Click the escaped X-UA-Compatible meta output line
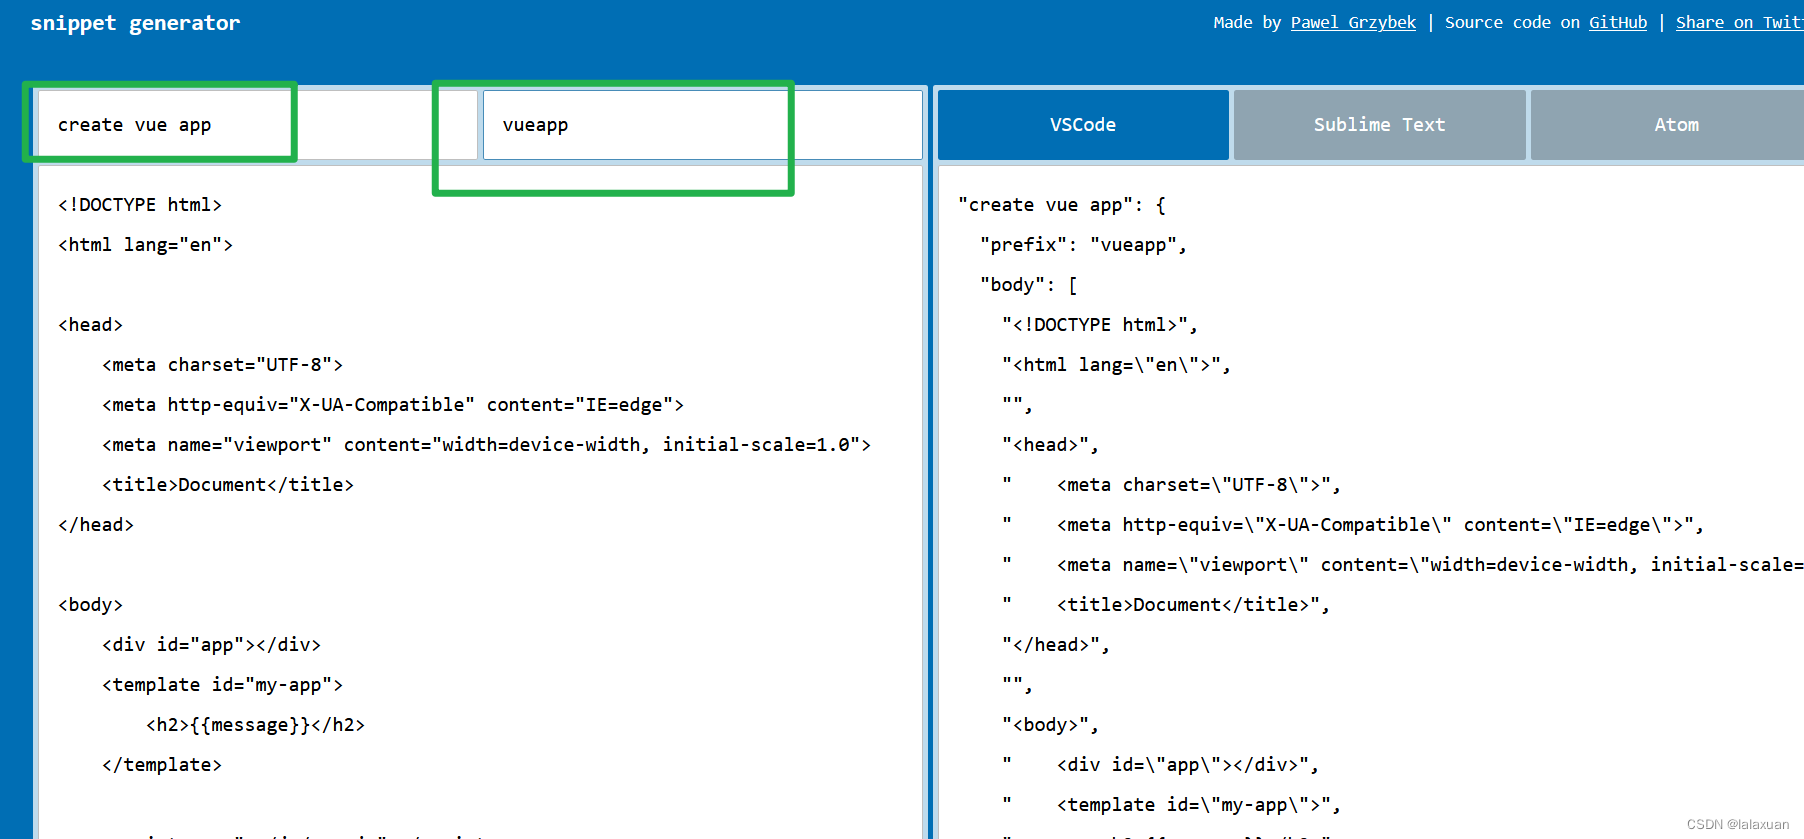 click(1353, 525)
